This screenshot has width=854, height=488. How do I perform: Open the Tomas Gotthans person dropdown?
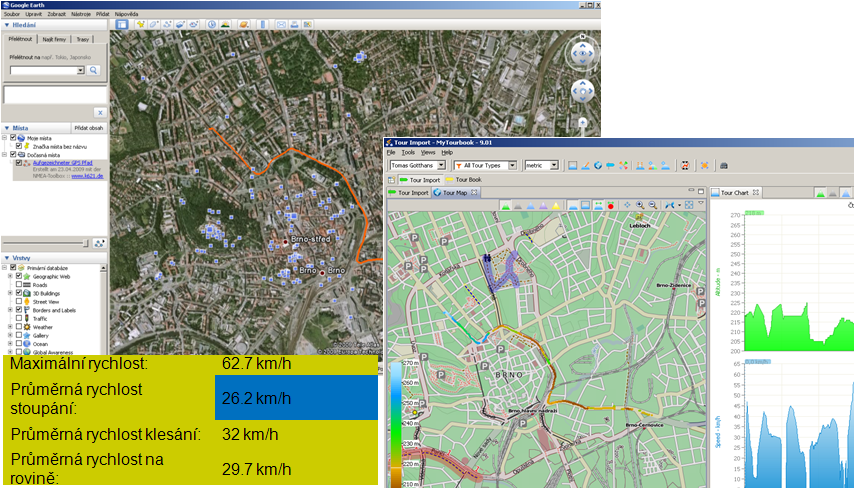pos(441,166)
